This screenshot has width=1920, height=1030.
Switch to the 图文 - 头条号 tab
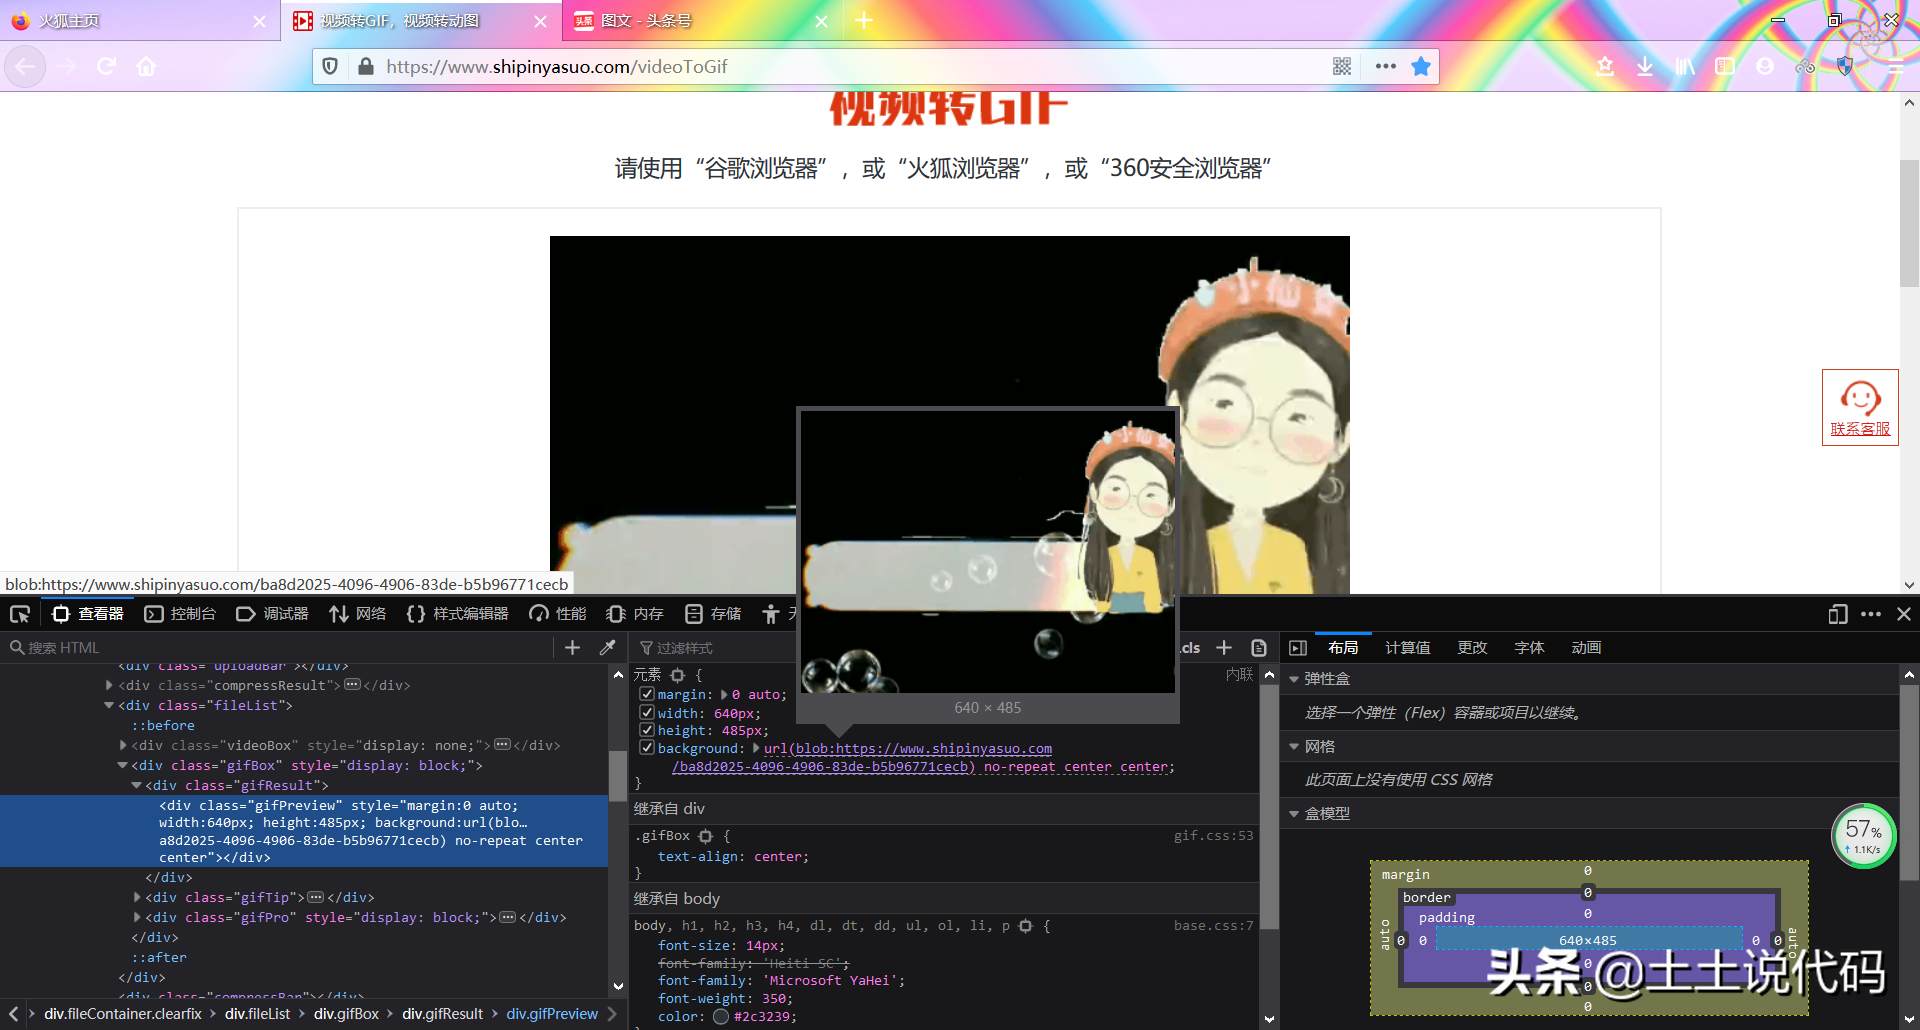(x=702, y=21)
